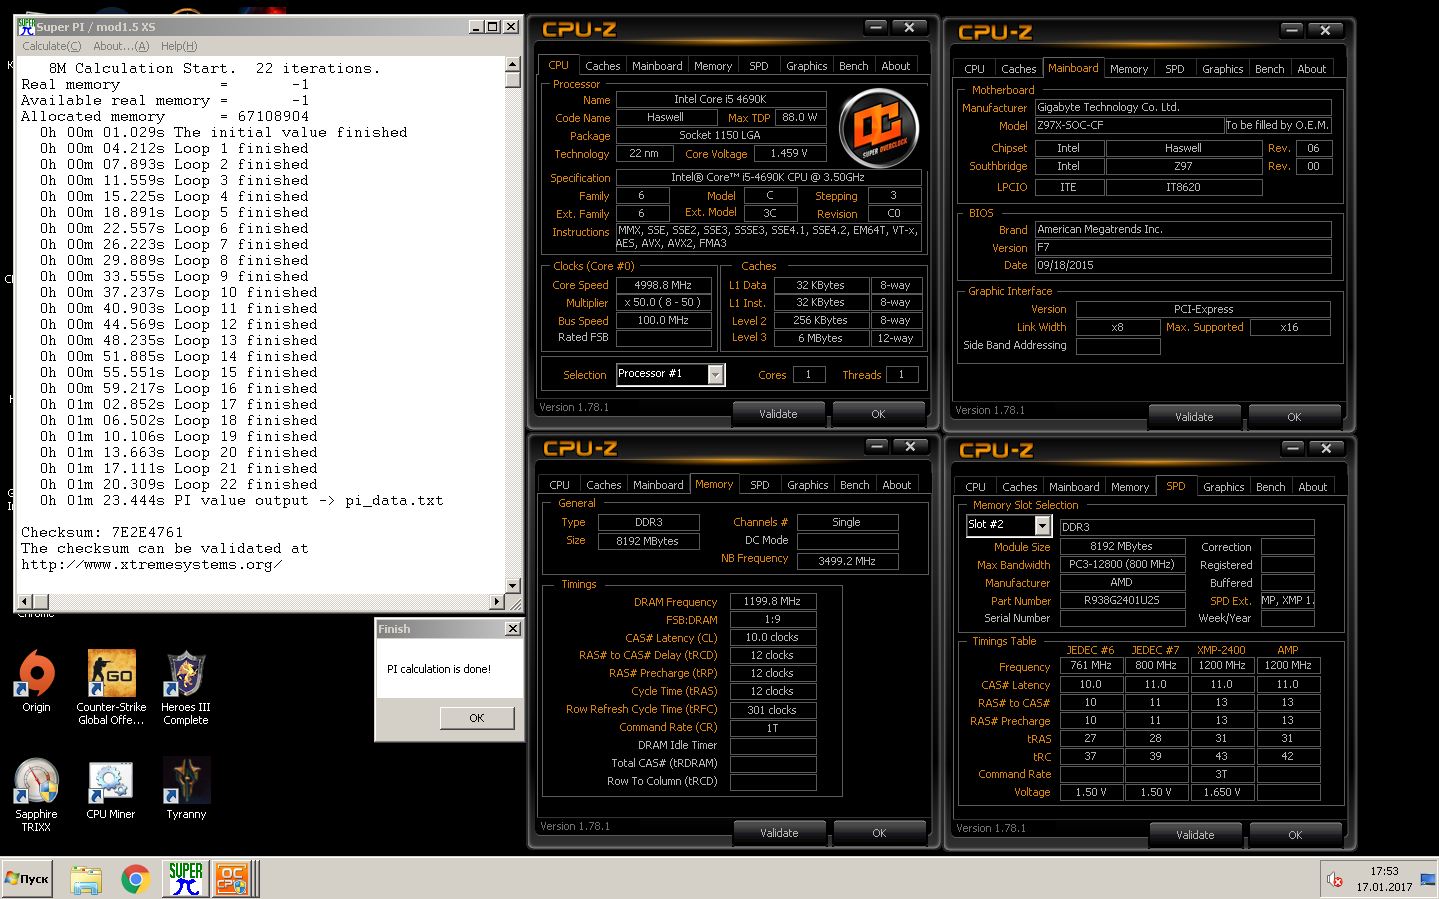The image size is (1439, 899).
Task: Switch to OC CPU-Z taskbar icon
Action: click(231, 879)
